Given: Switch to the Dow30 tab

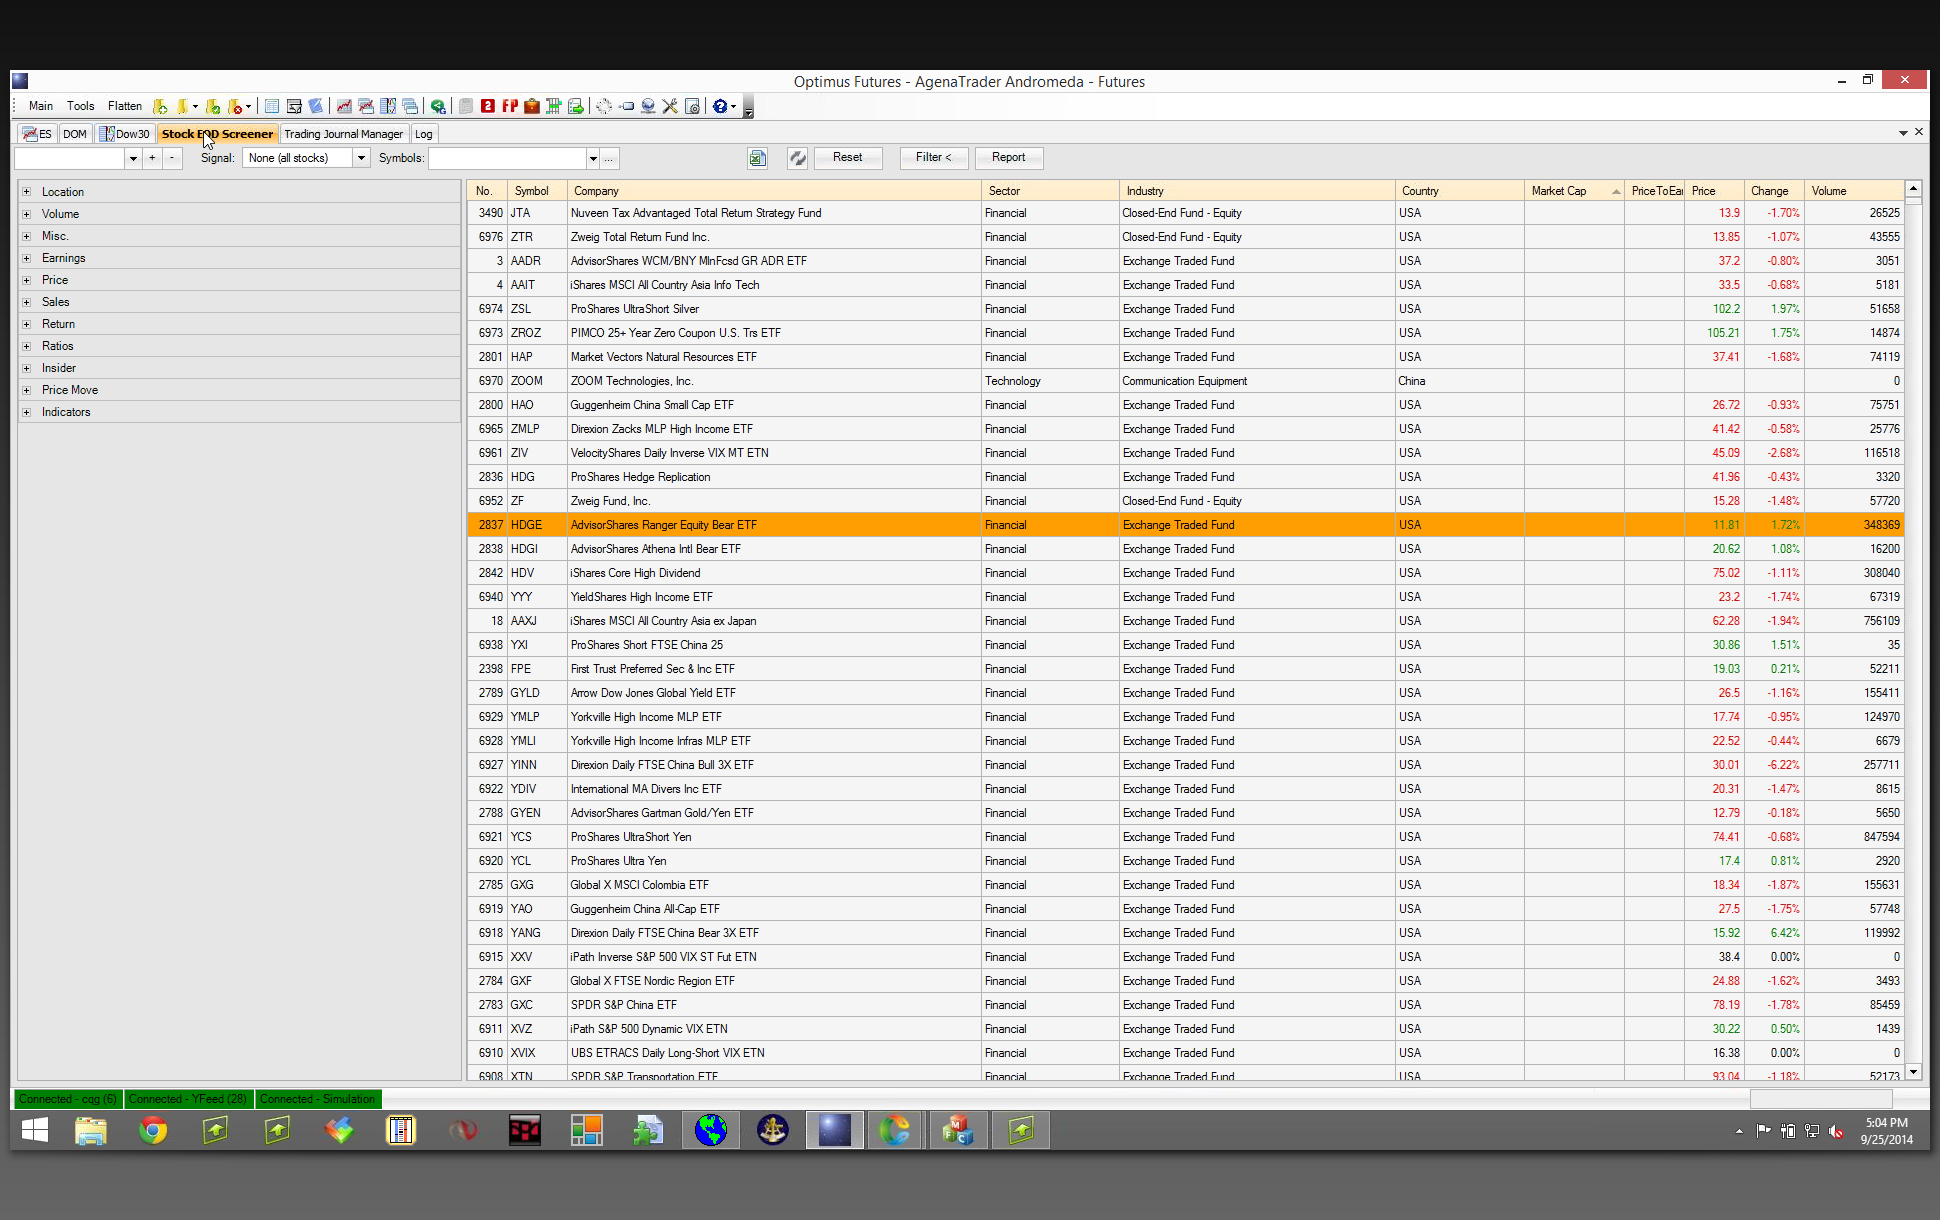Looking at the screenshot, I should click(125, 134).
